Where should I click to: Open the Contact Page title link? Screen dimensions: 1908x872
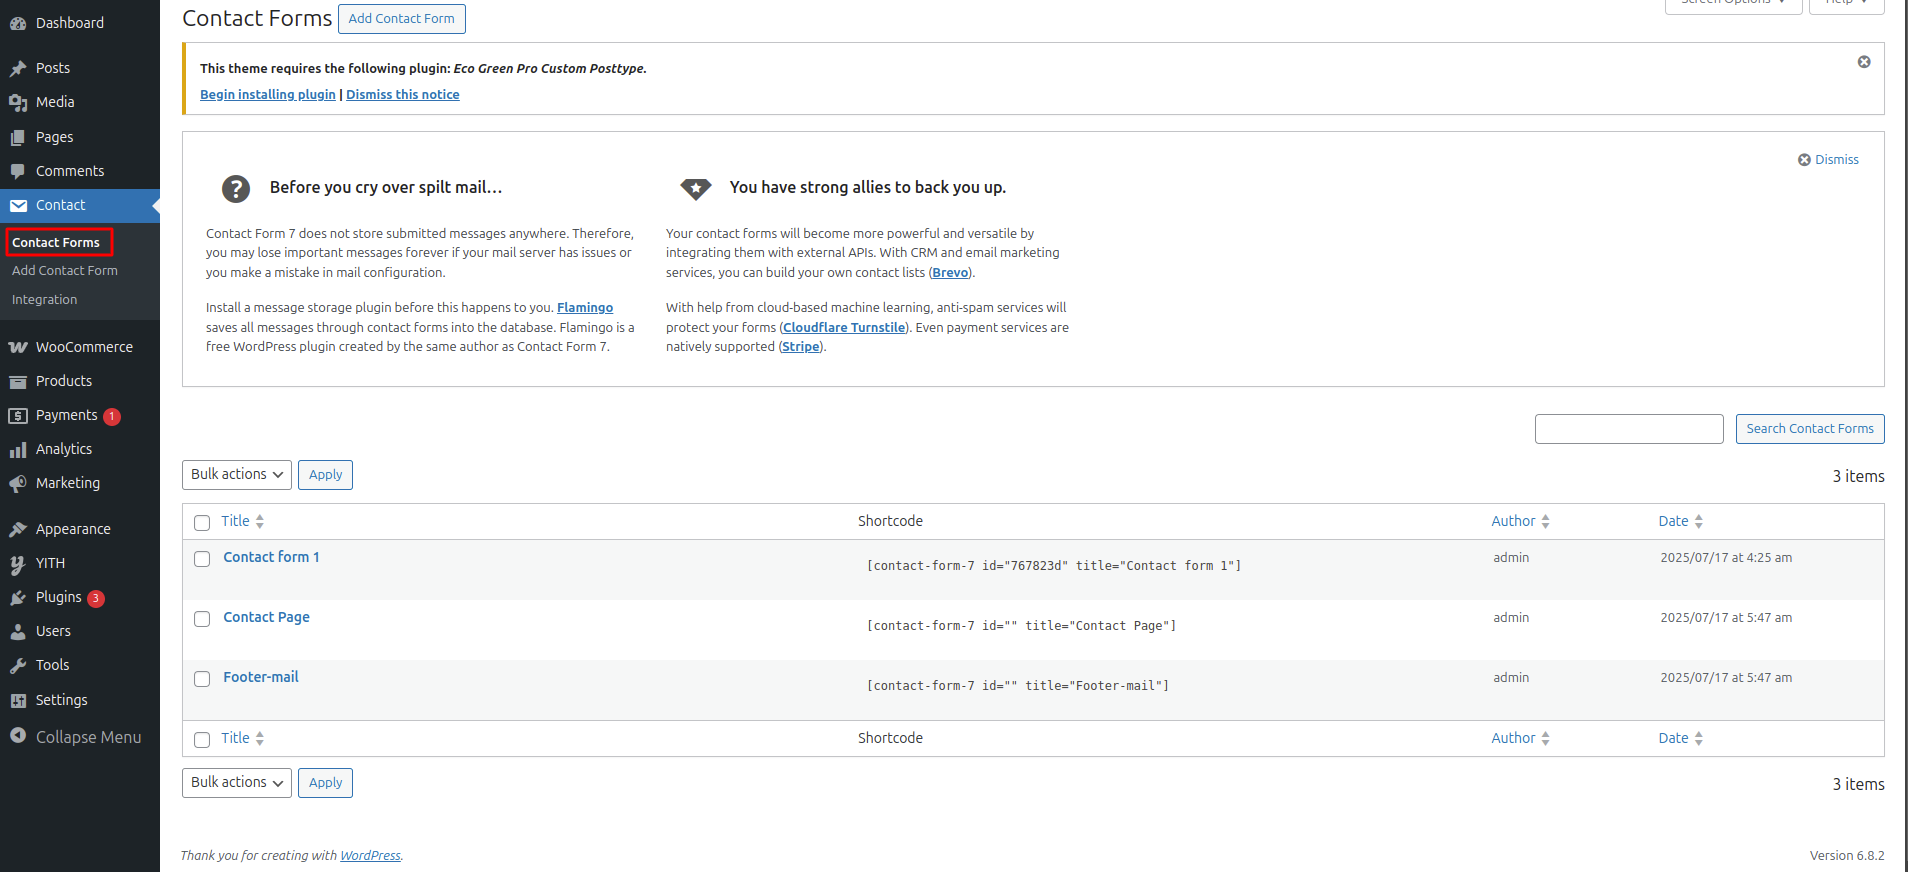(x=266, y=617)
